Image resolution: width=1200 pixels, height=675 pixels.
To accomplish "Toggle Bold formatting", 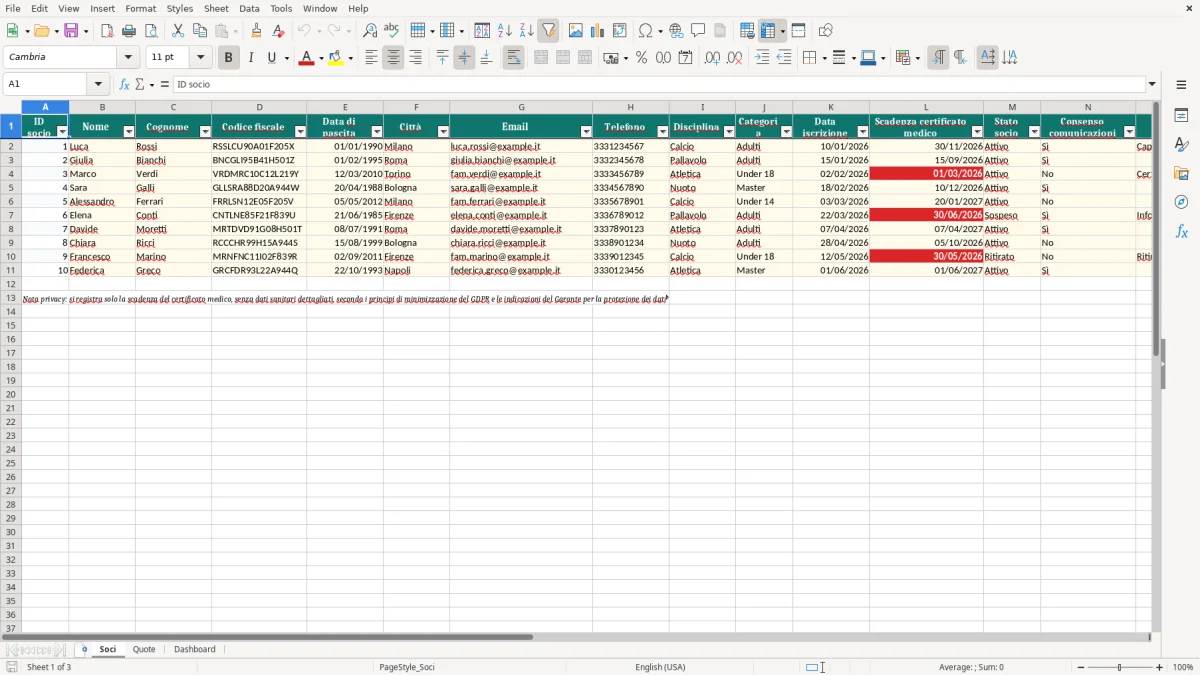I will pyautogui.click(x=228, y=58).
